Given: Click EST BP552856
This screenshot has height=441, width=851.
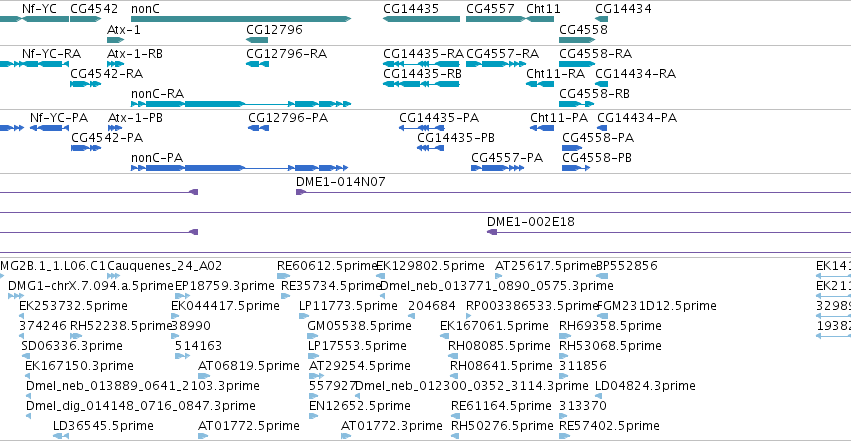Looking at the screenshot, I should tap(601, 276).
